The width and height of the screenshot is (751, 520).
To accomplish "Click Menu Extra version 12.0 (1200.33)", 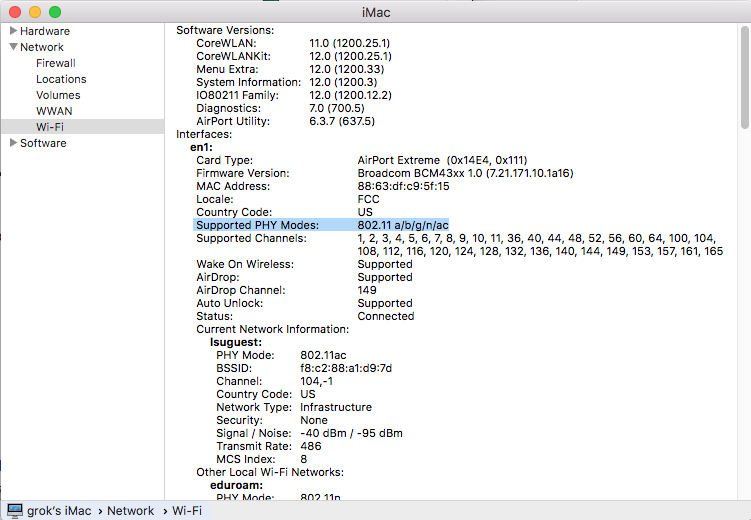I will 347,69.
